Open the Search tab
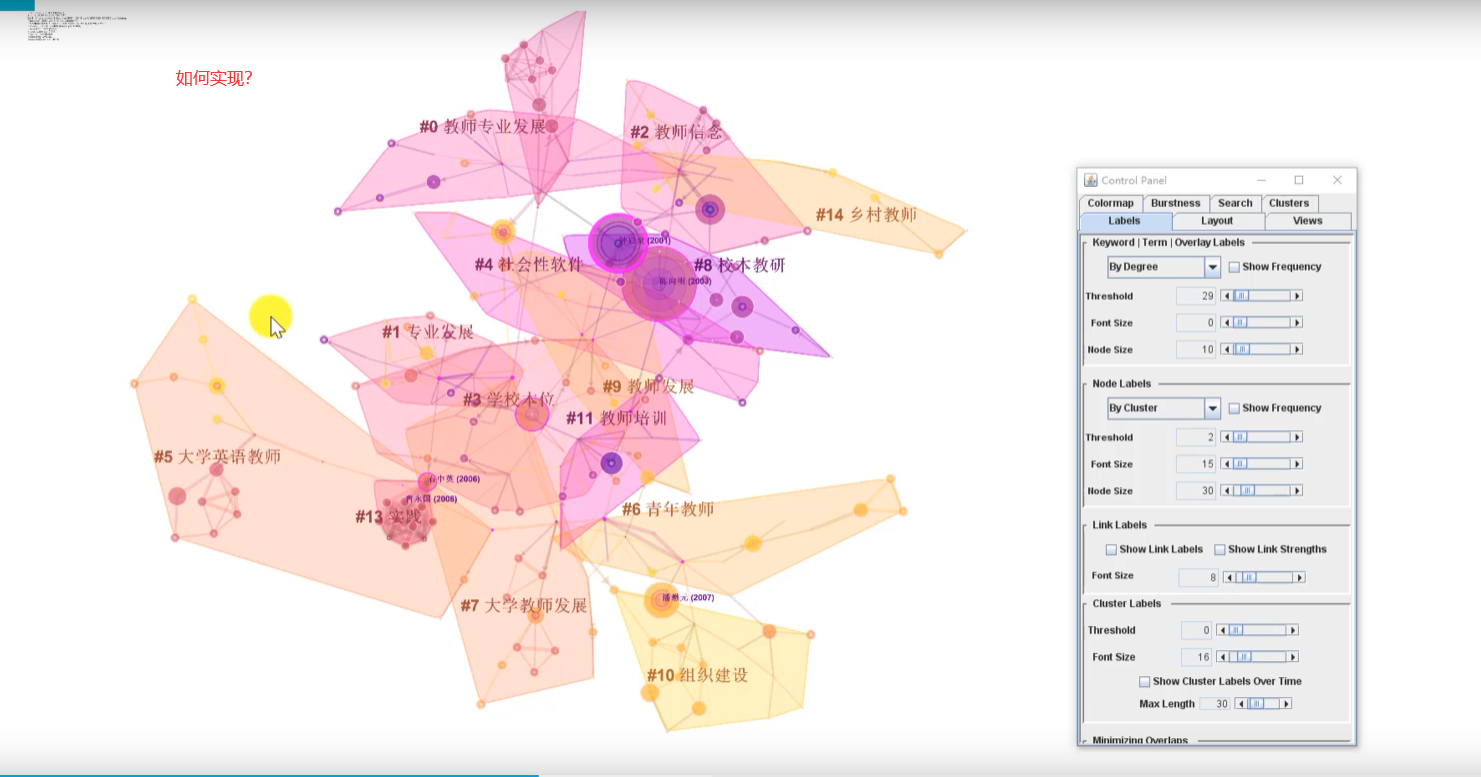This screenshot has height=777, width=1481. [x=1235, y=203]
